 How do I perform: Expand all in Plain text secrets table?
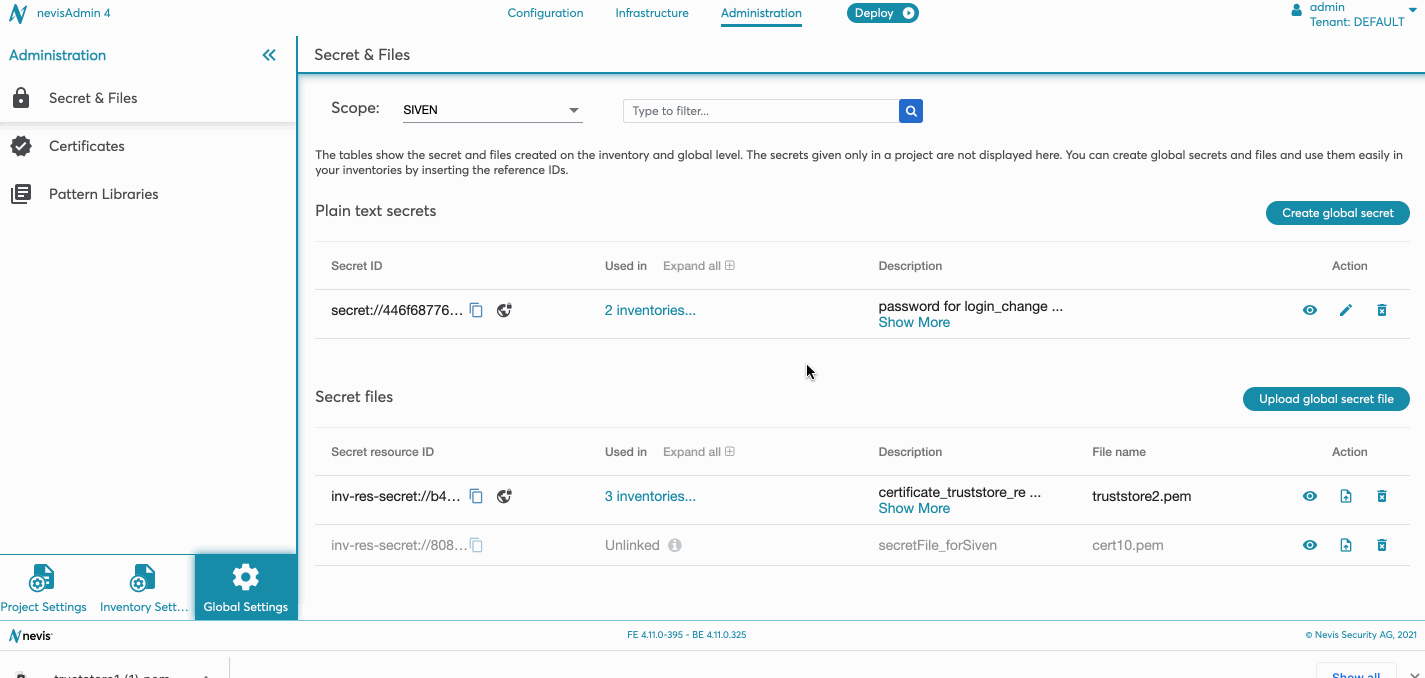tap(698, 266)
